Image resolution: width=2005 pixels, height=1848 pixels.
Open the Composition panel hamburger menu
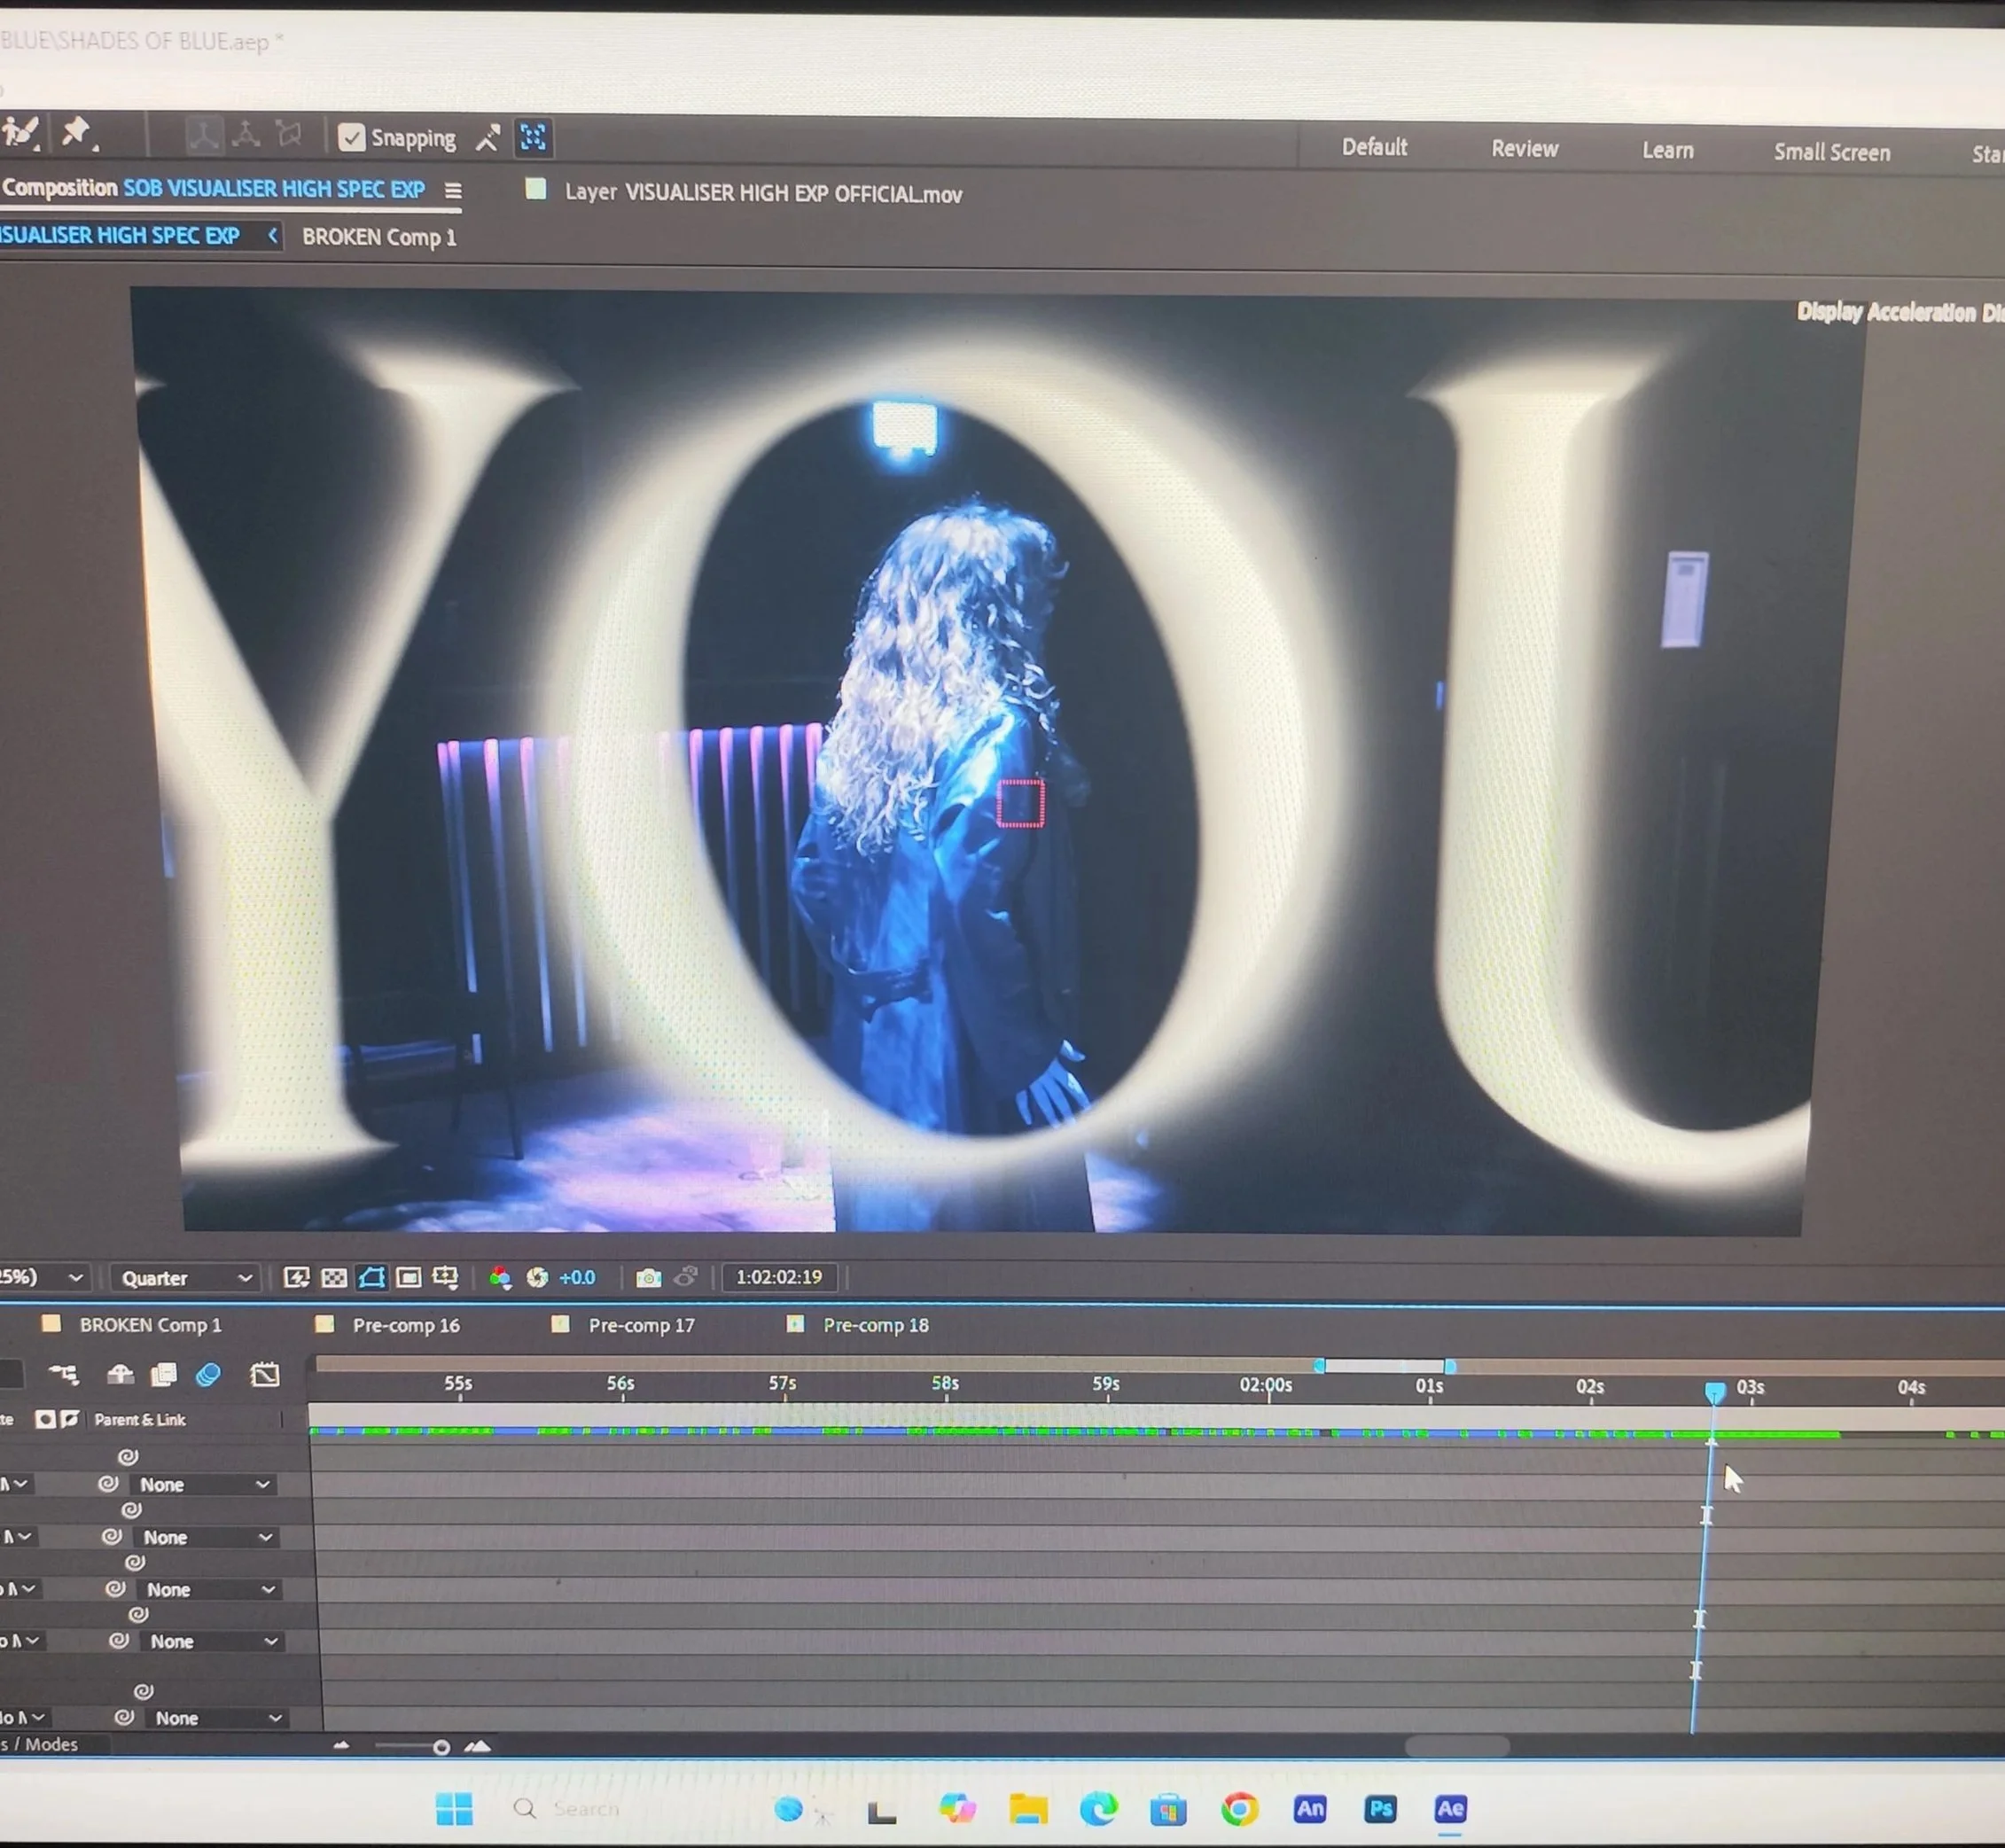[x=453, y=190]
